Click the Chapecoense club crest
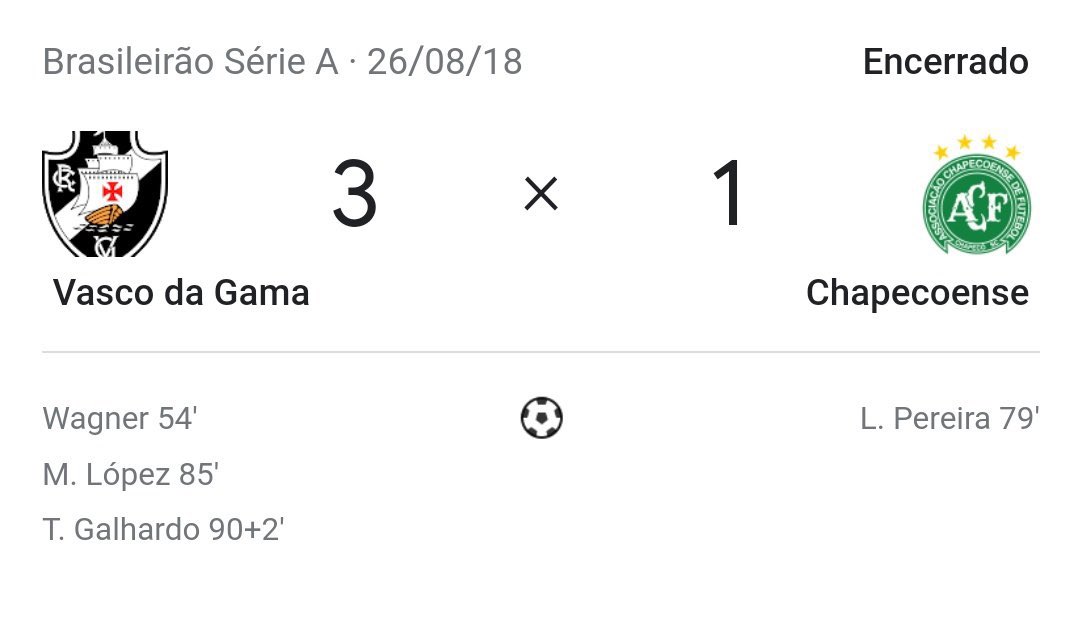 pos(975,205)
